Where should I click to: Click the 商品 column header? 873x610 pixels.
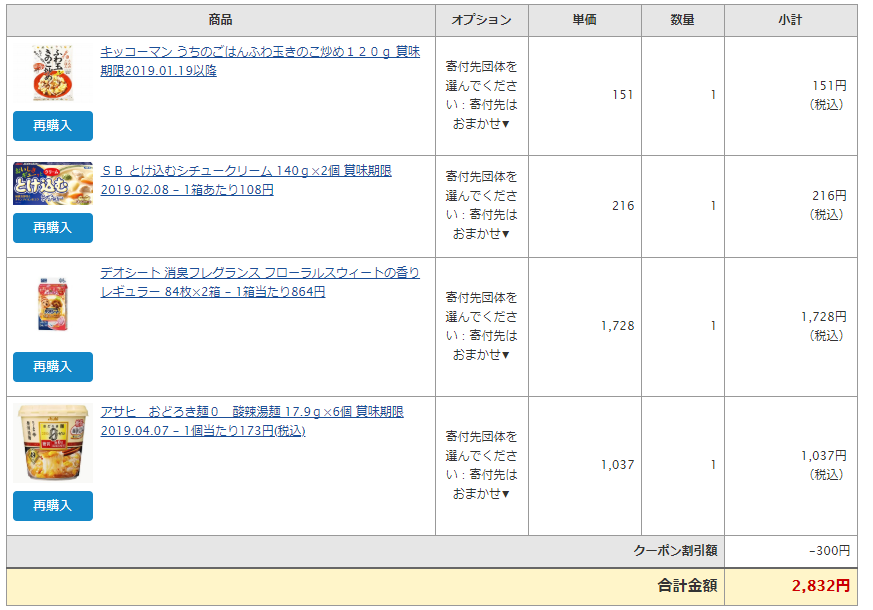[x=220, y=20]
